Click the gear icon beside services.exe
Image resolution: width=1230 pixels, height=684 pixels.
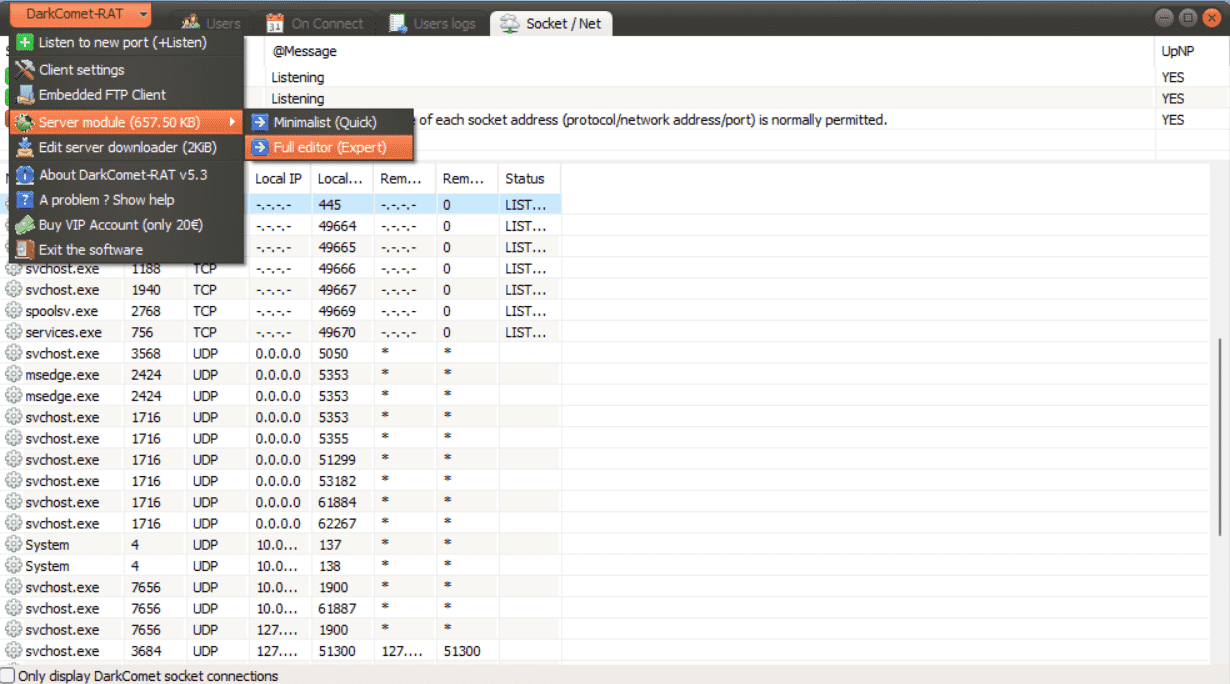pos(14,332)
